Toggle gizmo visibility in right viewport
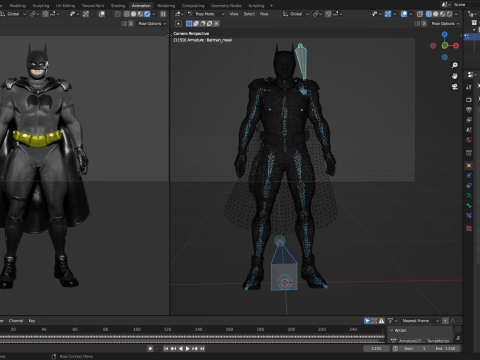The width and height of the screenshot is (480, 360). 388,14
